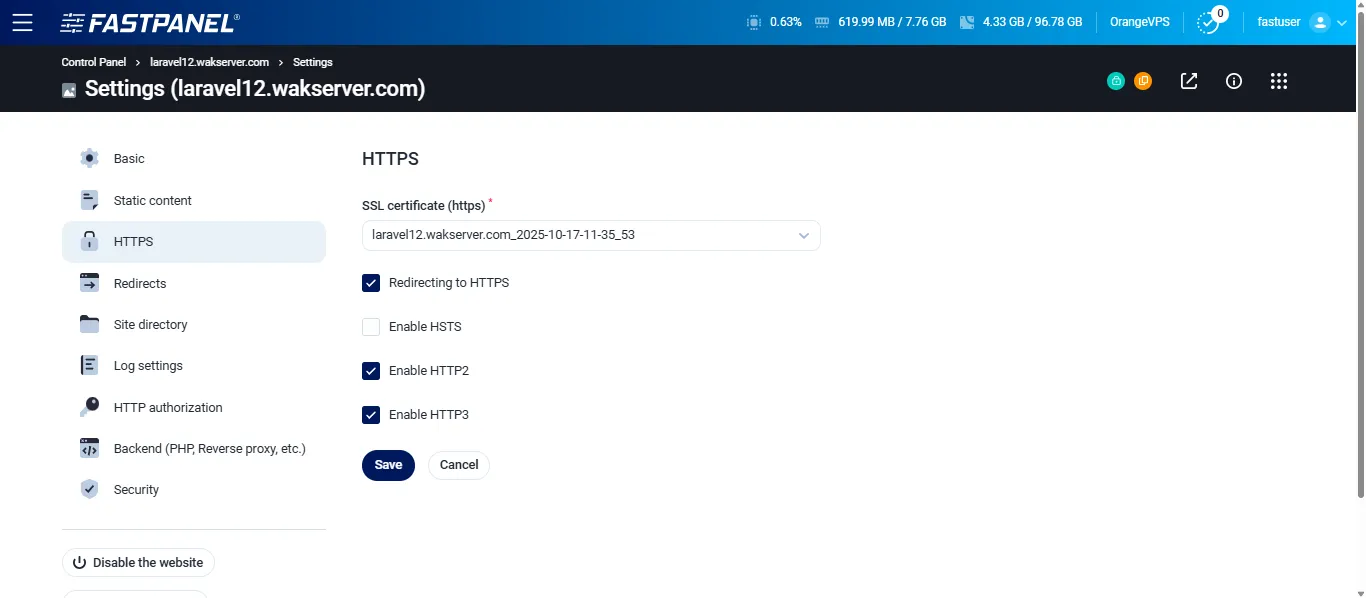The height and width of the screenshot is (598, 1366).
Task: Click the Log settings icon
Action: click(89, 365)
